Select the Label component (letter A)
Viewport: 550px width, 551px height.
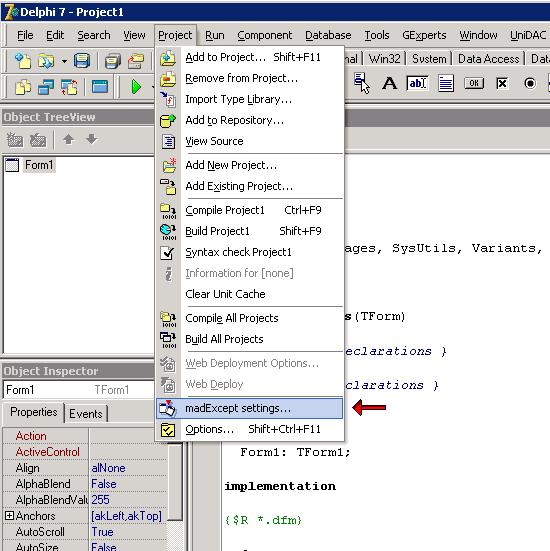point(389,84)
